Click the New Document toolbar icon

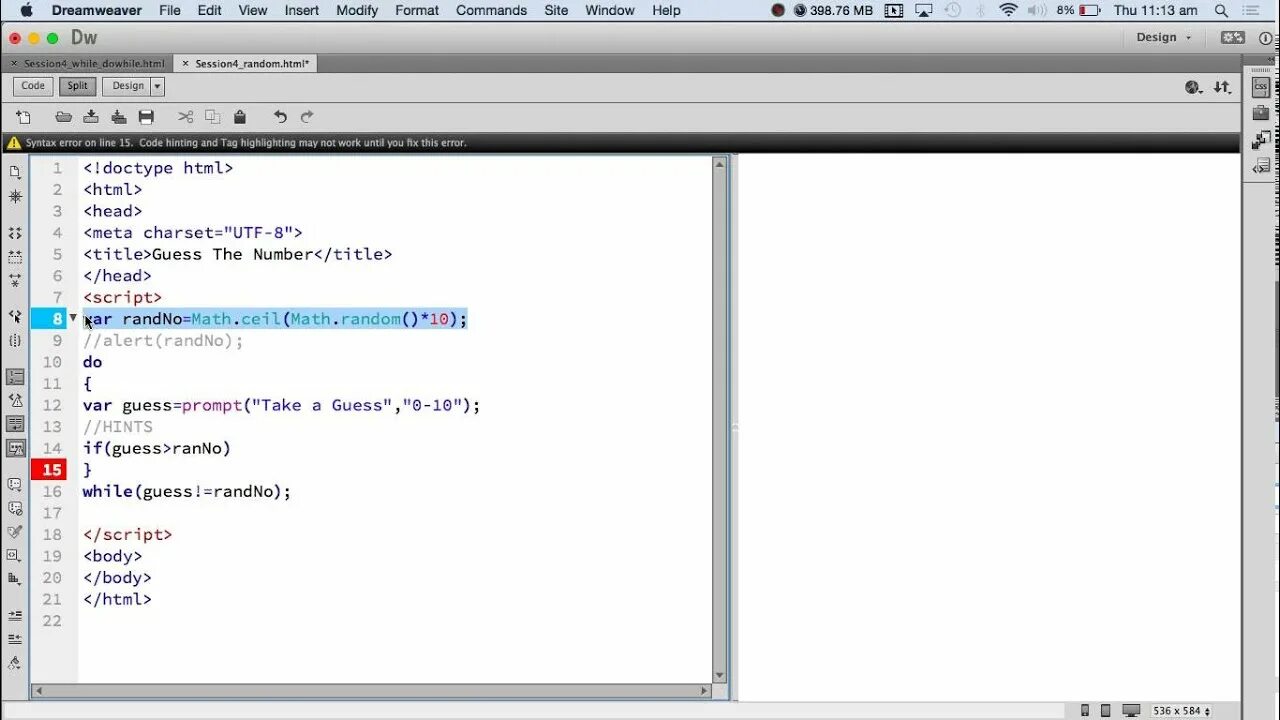coord(24,117)
